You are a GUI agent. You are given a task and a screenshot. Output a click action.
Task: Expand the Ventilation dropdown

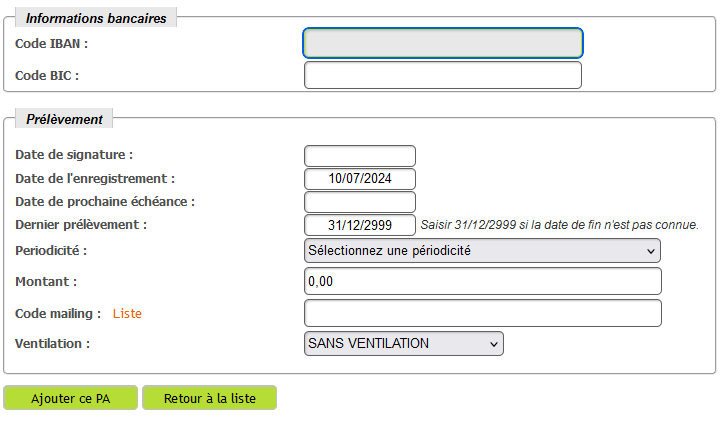coord(403,344)
